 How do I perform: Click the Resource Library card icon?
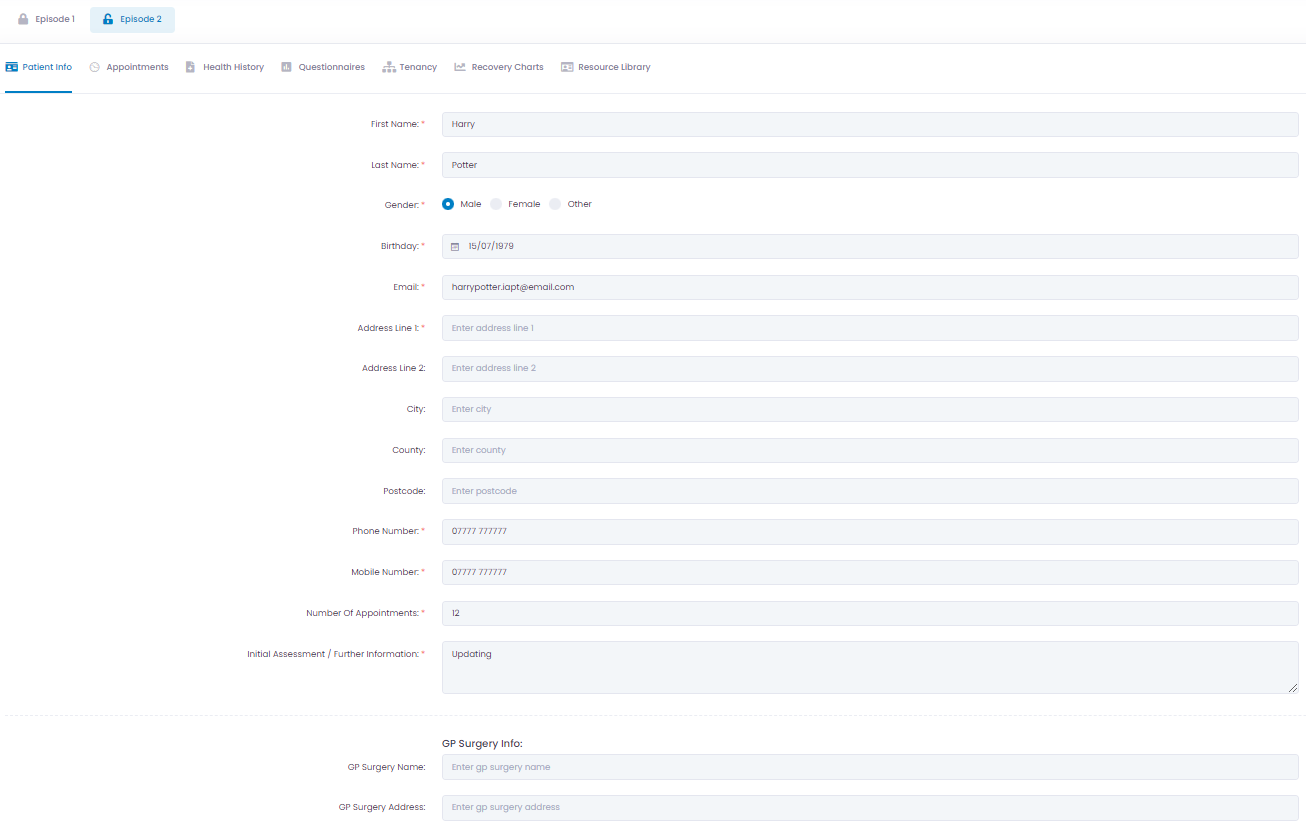(567, 67)
